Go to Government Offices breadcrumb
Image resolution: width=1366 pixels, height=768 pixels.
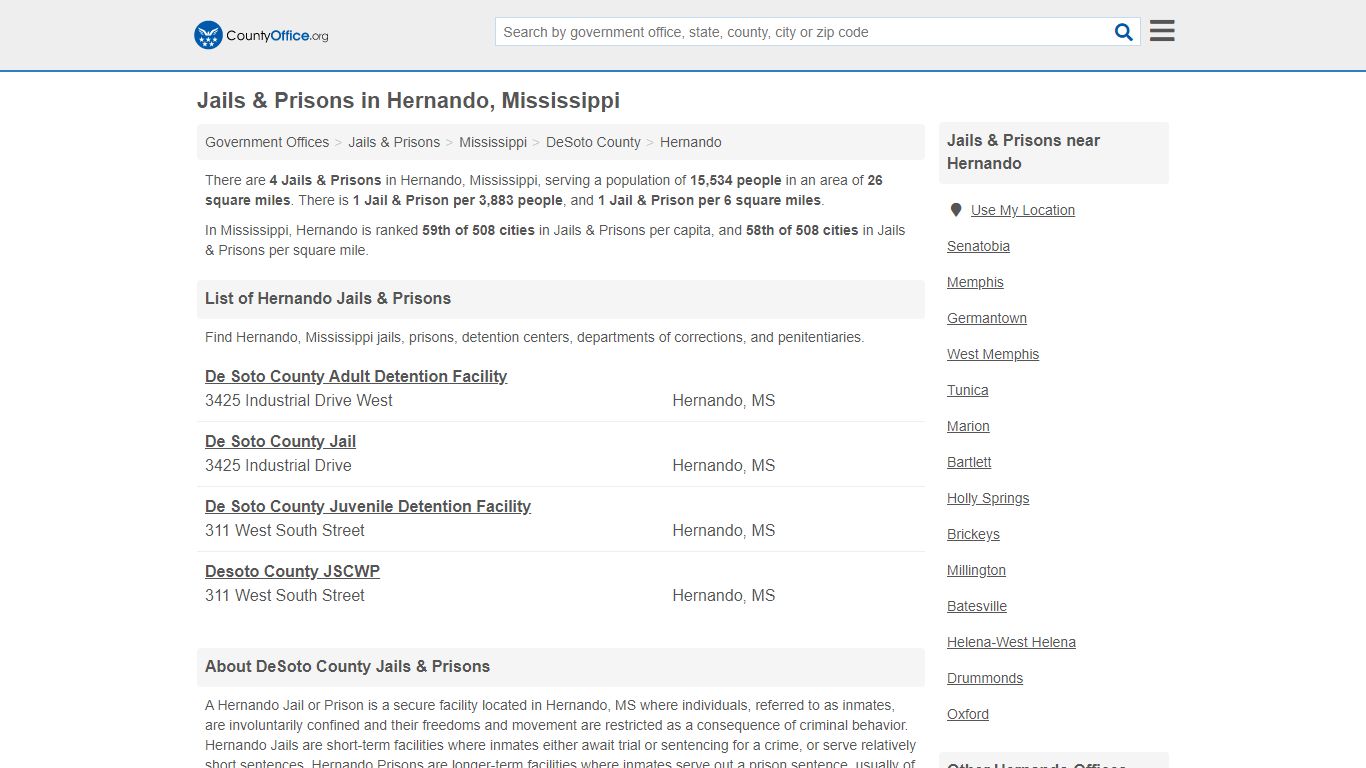(267, 142)
